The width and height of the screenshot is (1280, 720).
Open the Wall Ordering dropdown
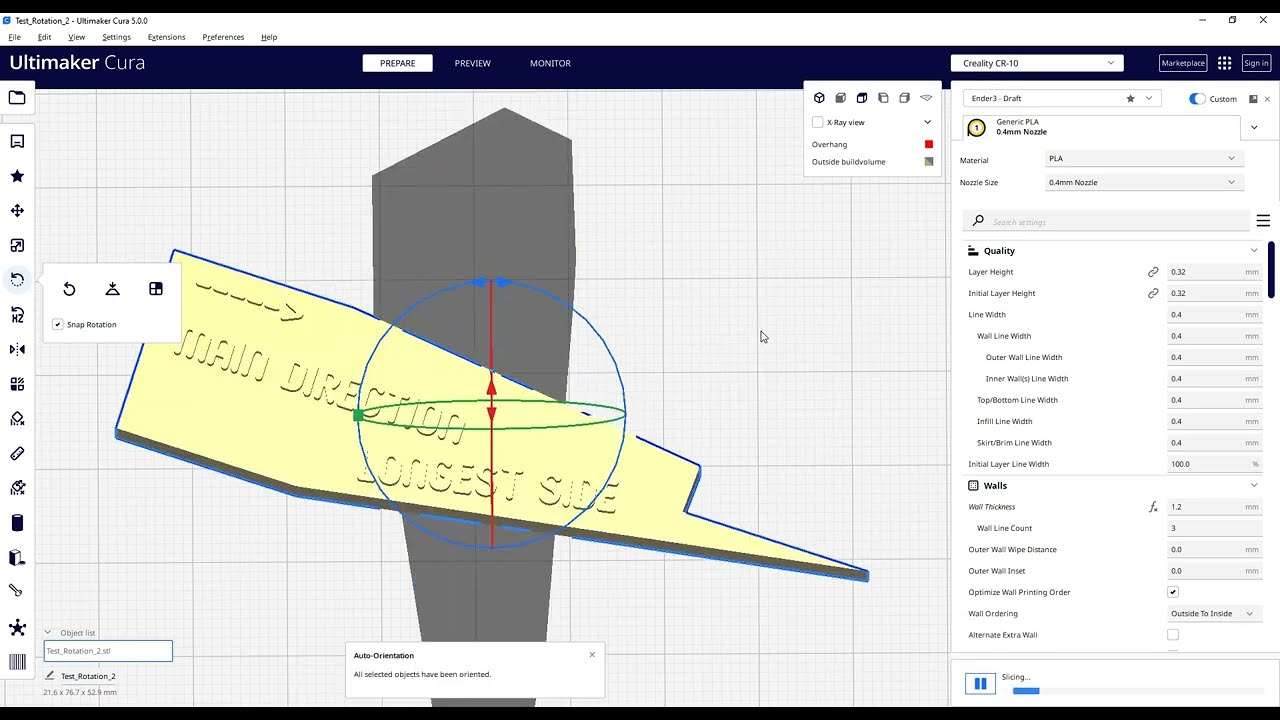click(x=1213, y=614)
